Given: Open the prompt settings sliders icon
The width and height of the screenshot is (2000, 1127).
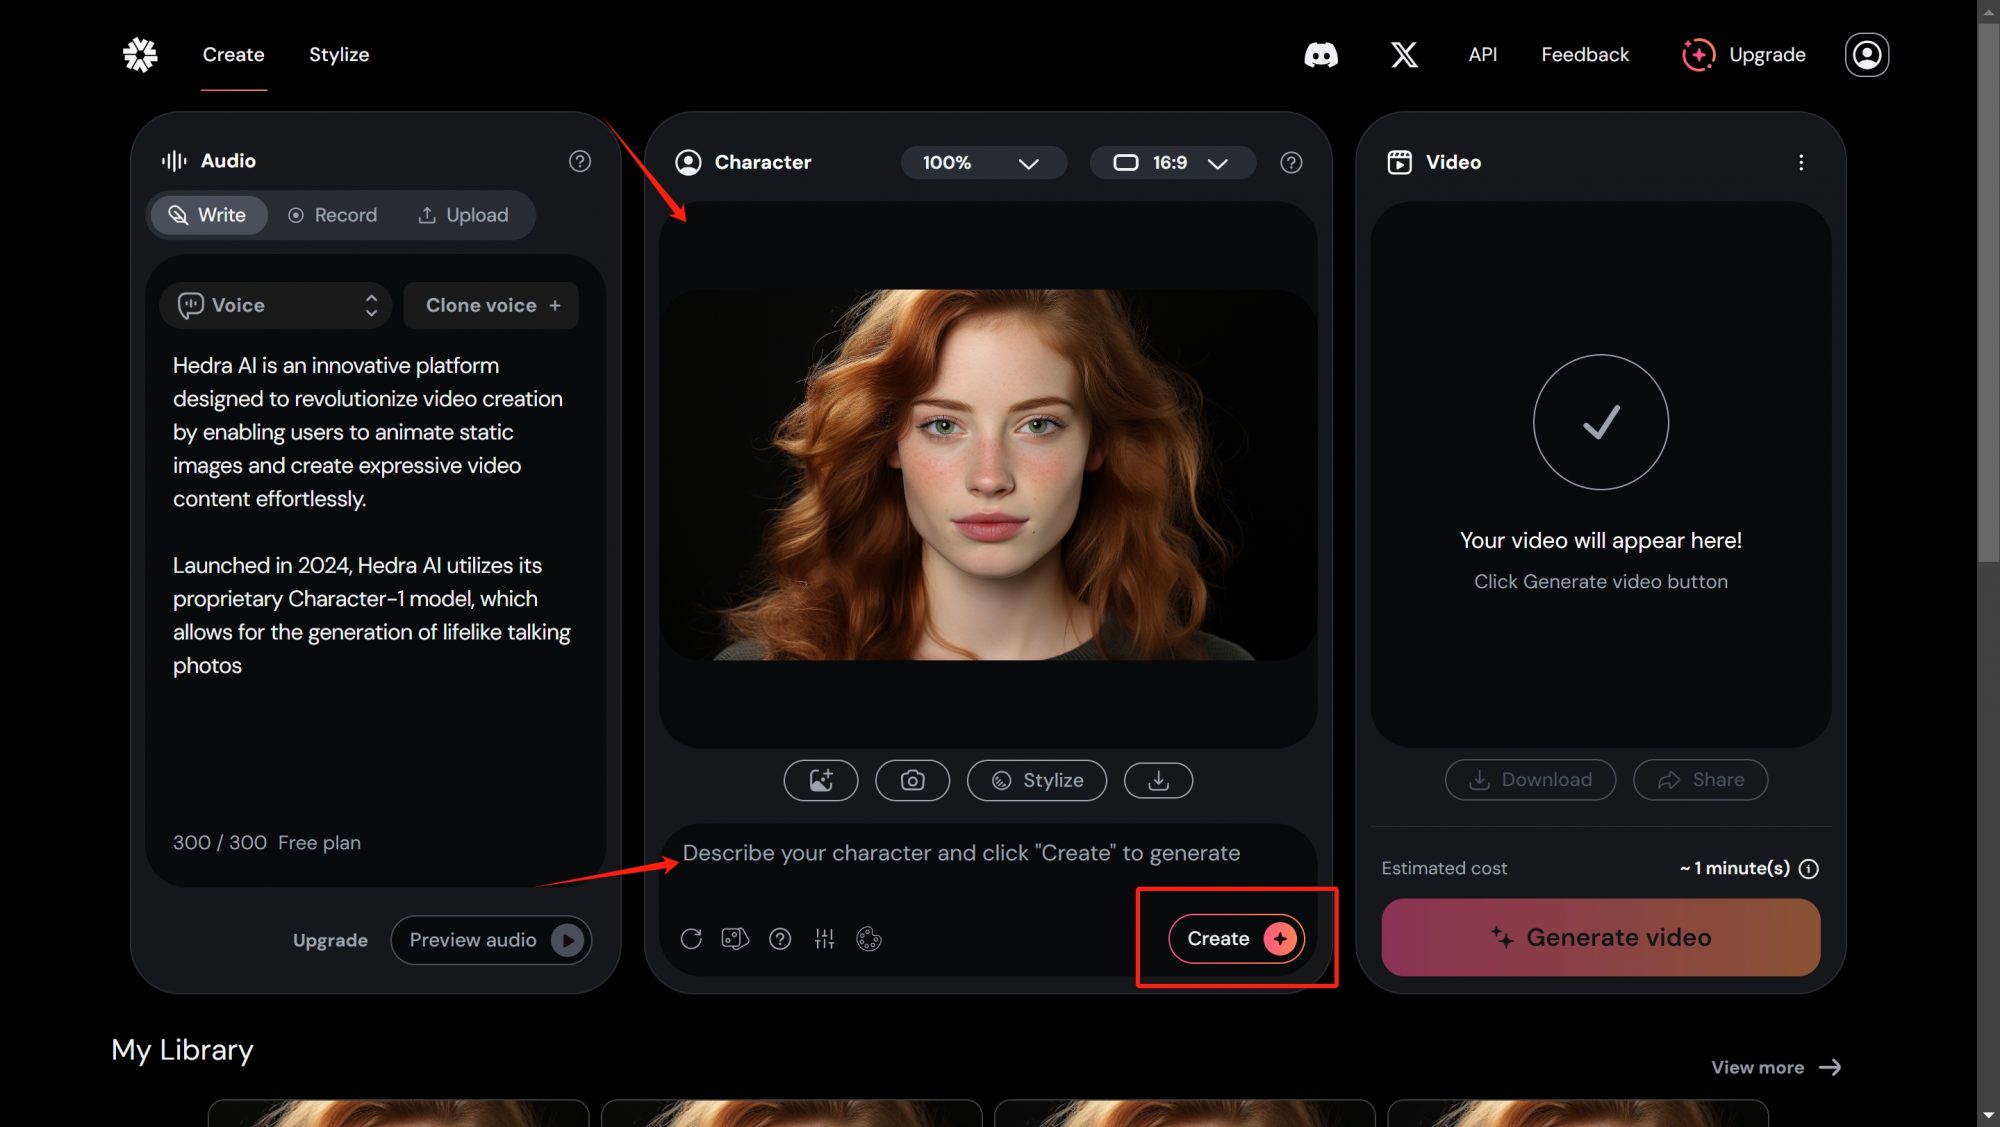Looking at the screenshot, I should (x=824, y=939).
